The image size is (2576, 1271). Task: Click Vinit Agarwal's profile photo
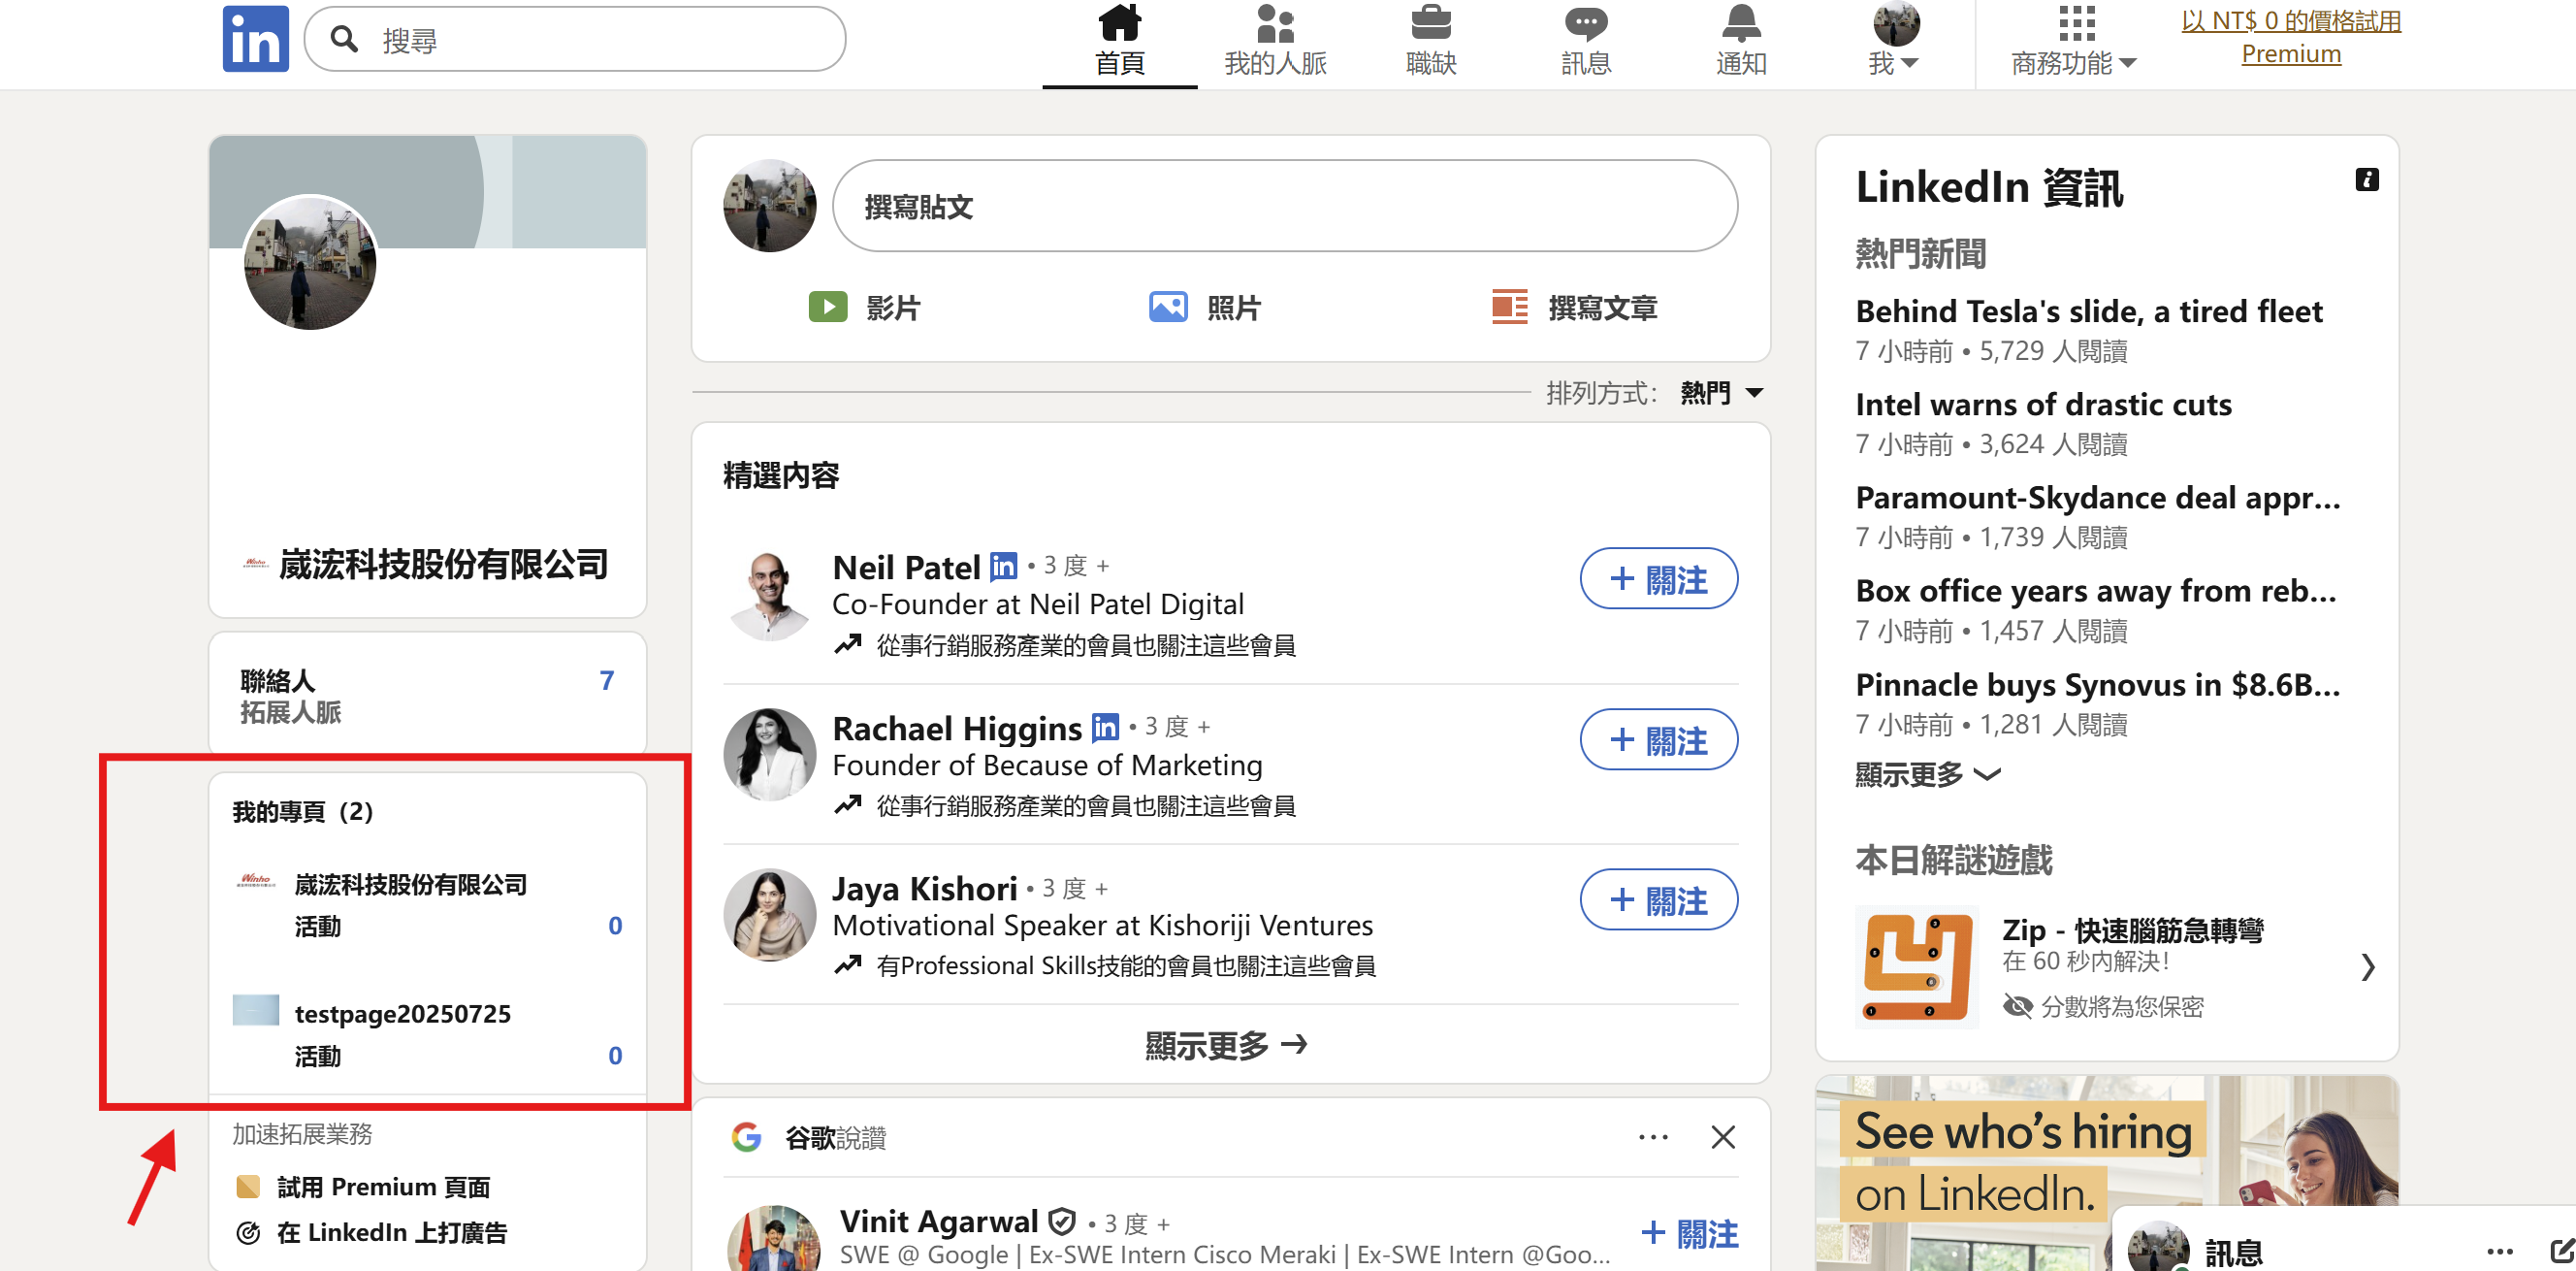pos(772,1239)
